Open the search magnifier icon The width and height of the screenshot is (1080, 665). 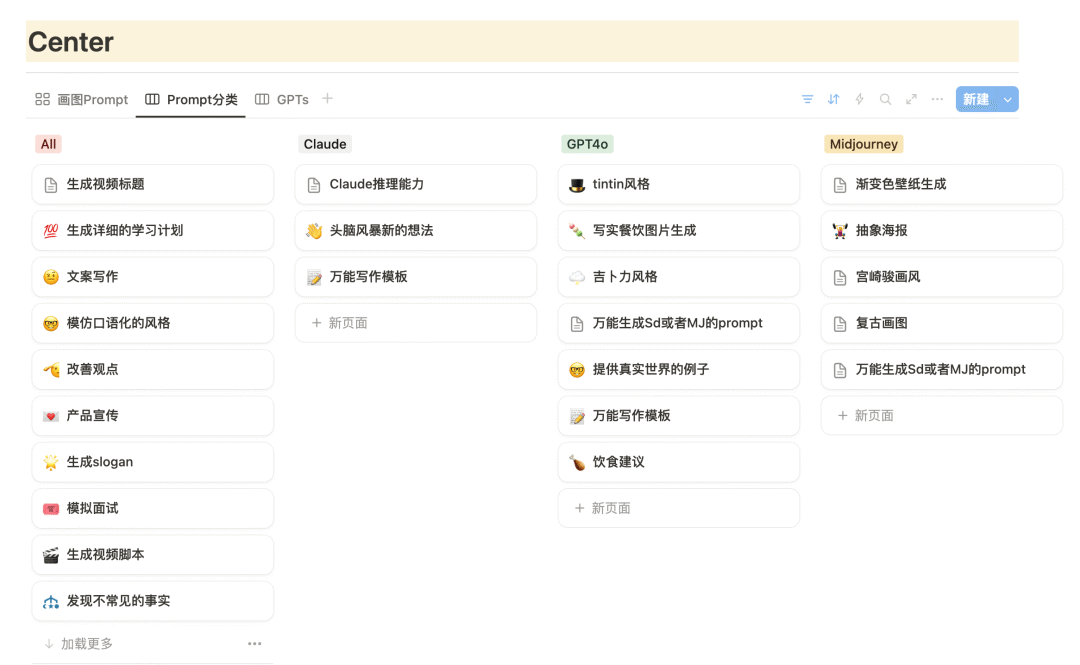pyautogui.click(x=886, y=99)
